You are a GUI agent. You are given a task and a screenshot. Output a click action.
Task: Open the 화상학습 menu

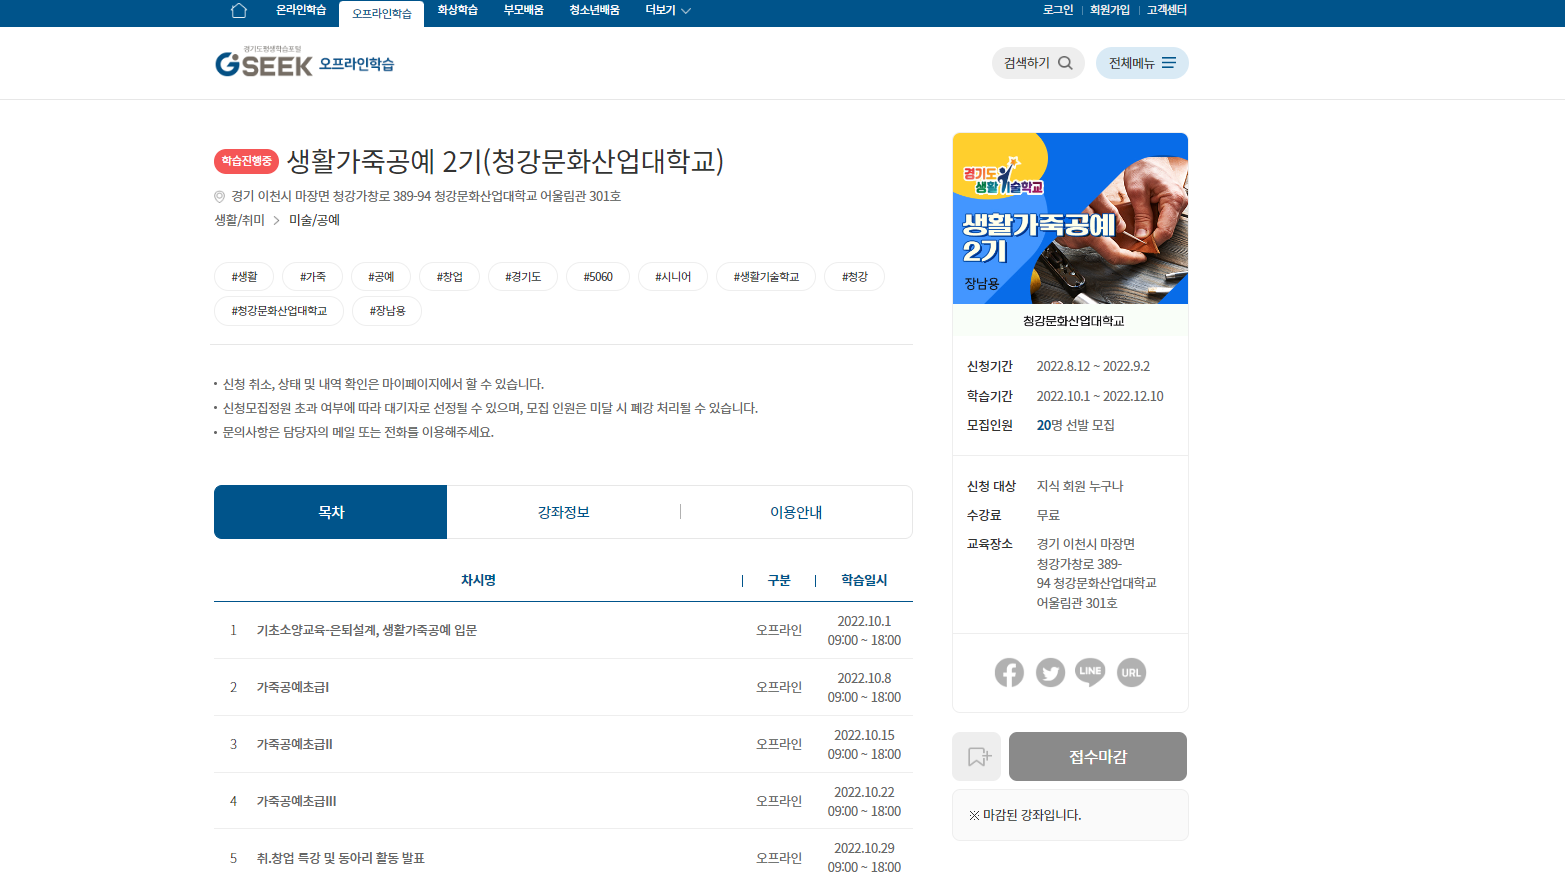coord(457,10)
